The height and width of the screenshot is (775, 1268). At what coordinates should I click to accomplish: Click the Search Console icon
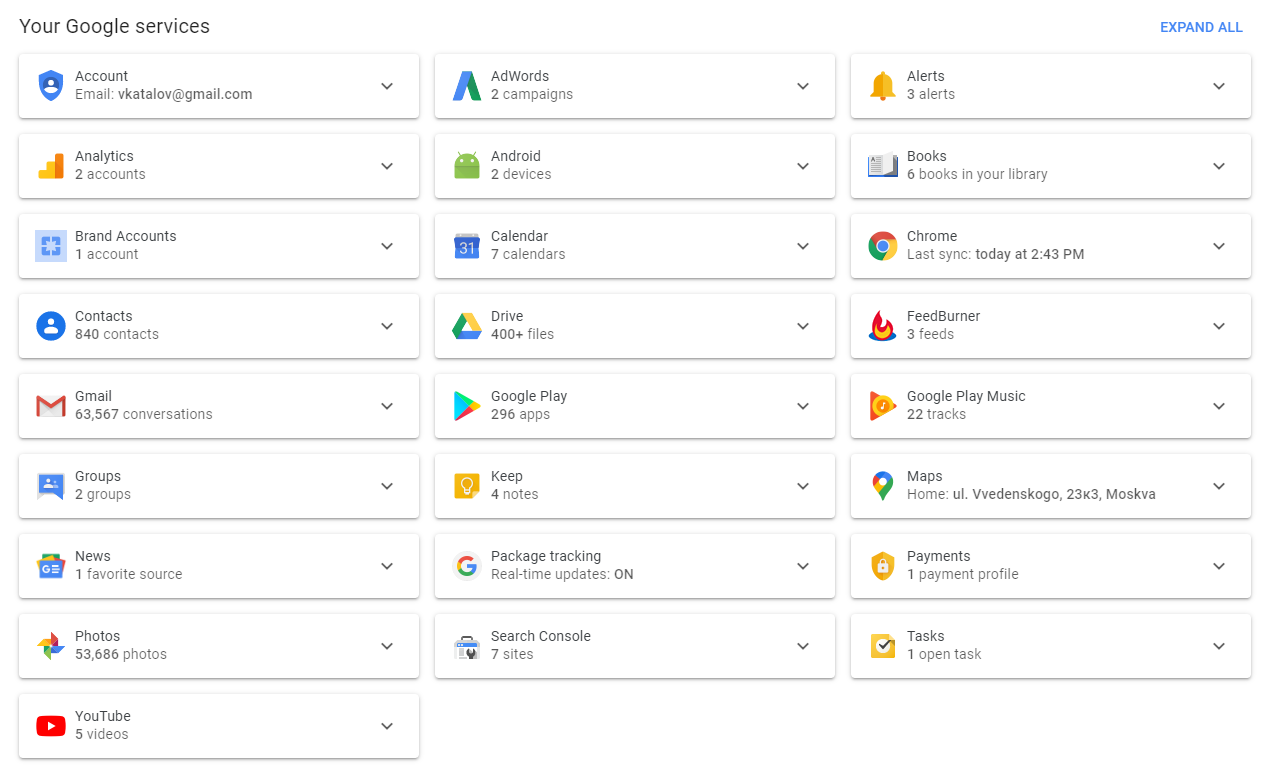(467, 646)
